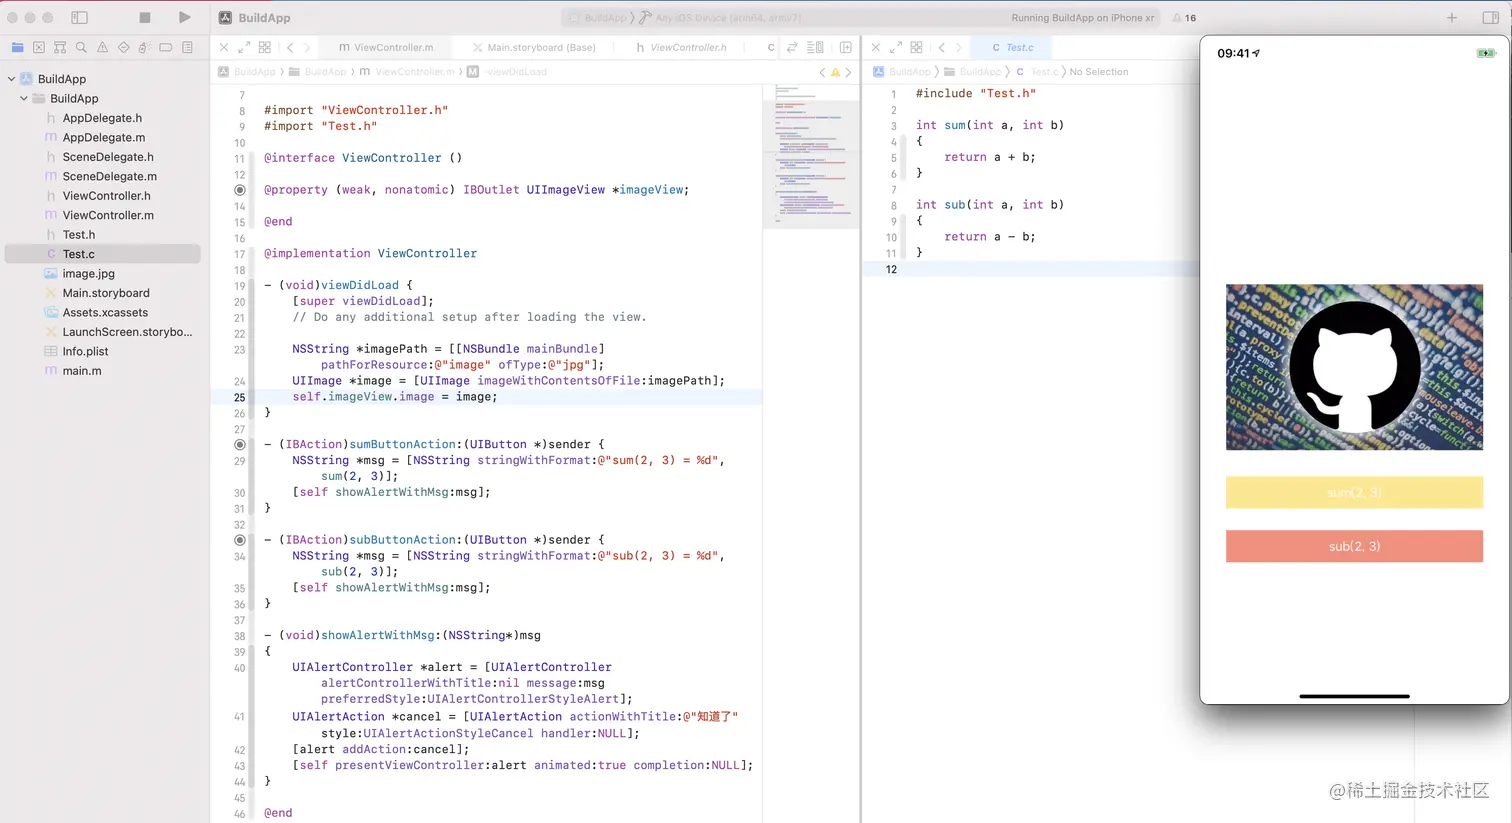1512x823 pixels.
Task: Open the Breakpoint navigator
Action: [166, 47]
